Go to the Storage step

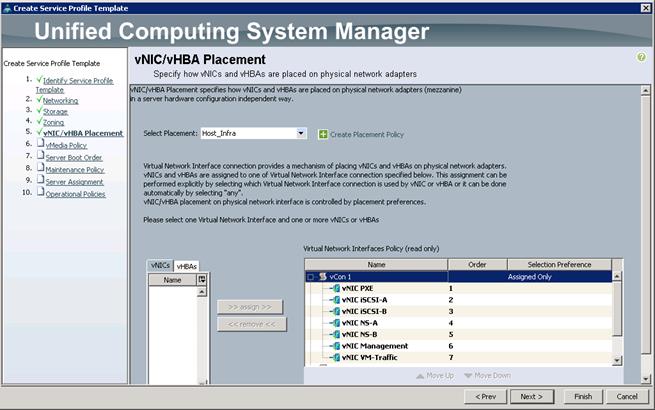(x=56, y=112)
